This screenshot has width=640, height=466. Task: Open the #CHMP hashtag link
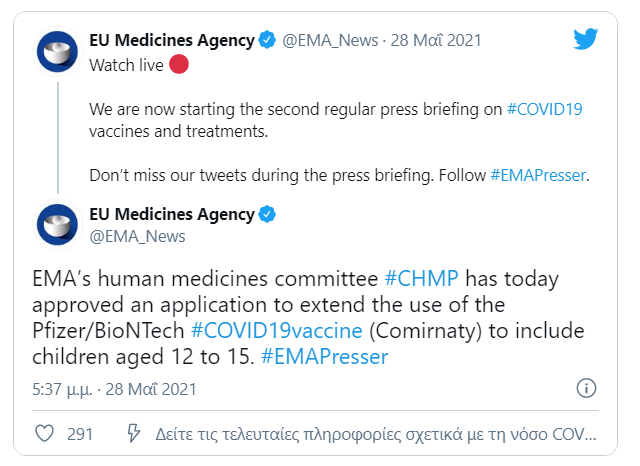tap(421, 279)
